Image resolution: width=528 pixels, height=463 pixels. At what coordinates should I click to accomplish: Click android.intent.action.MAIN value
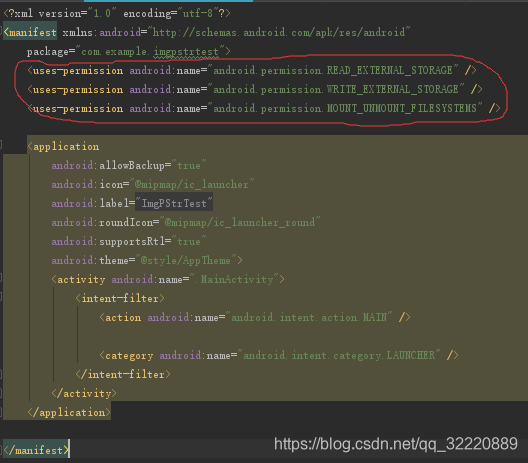[x=309, y=317]
